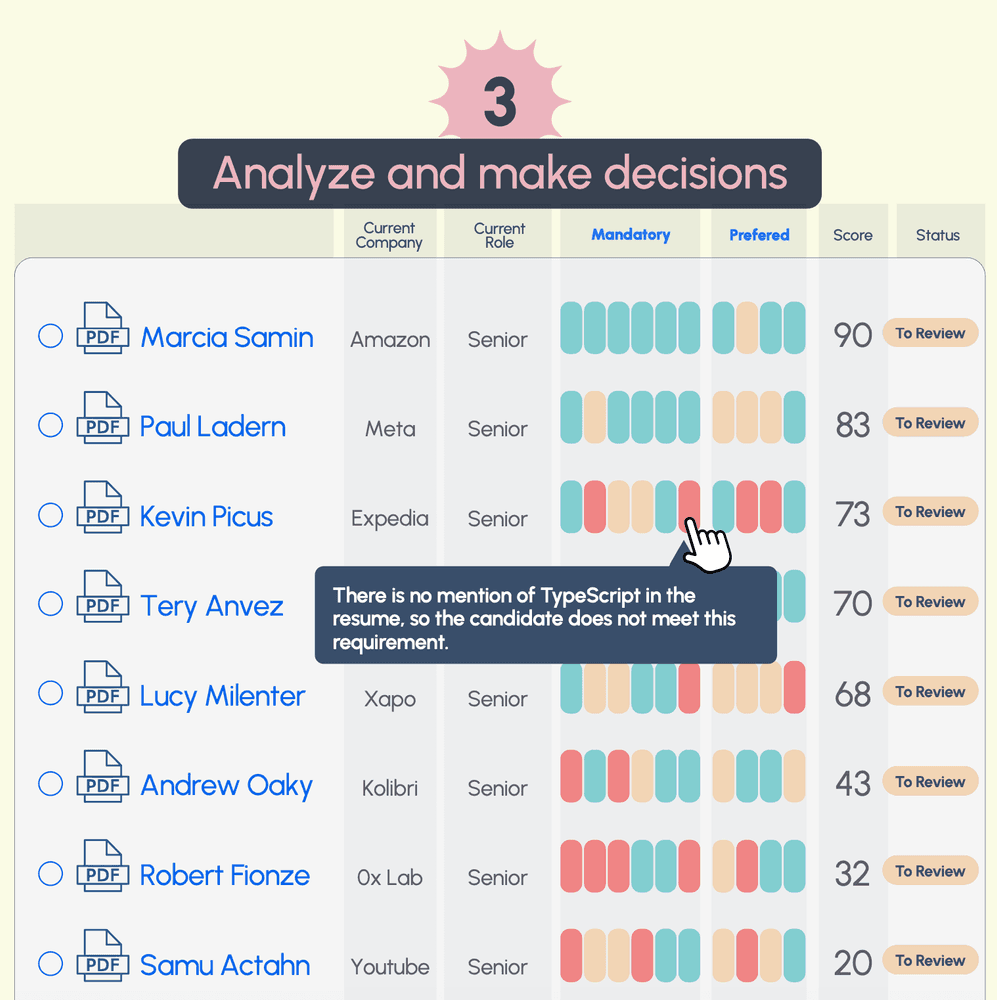Click Paul Ladern's score of 83
The height and width of the screenshot is (1000, 997).
pos(853,425)
